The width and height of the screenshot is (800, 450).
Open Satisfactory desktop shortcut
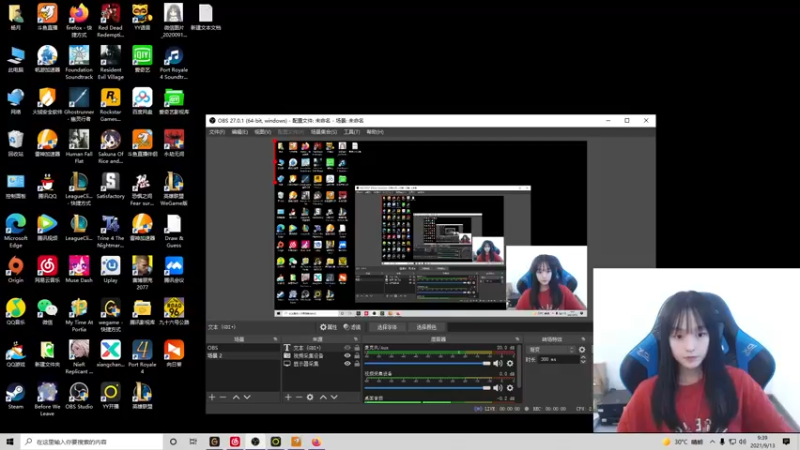(110, 186)
